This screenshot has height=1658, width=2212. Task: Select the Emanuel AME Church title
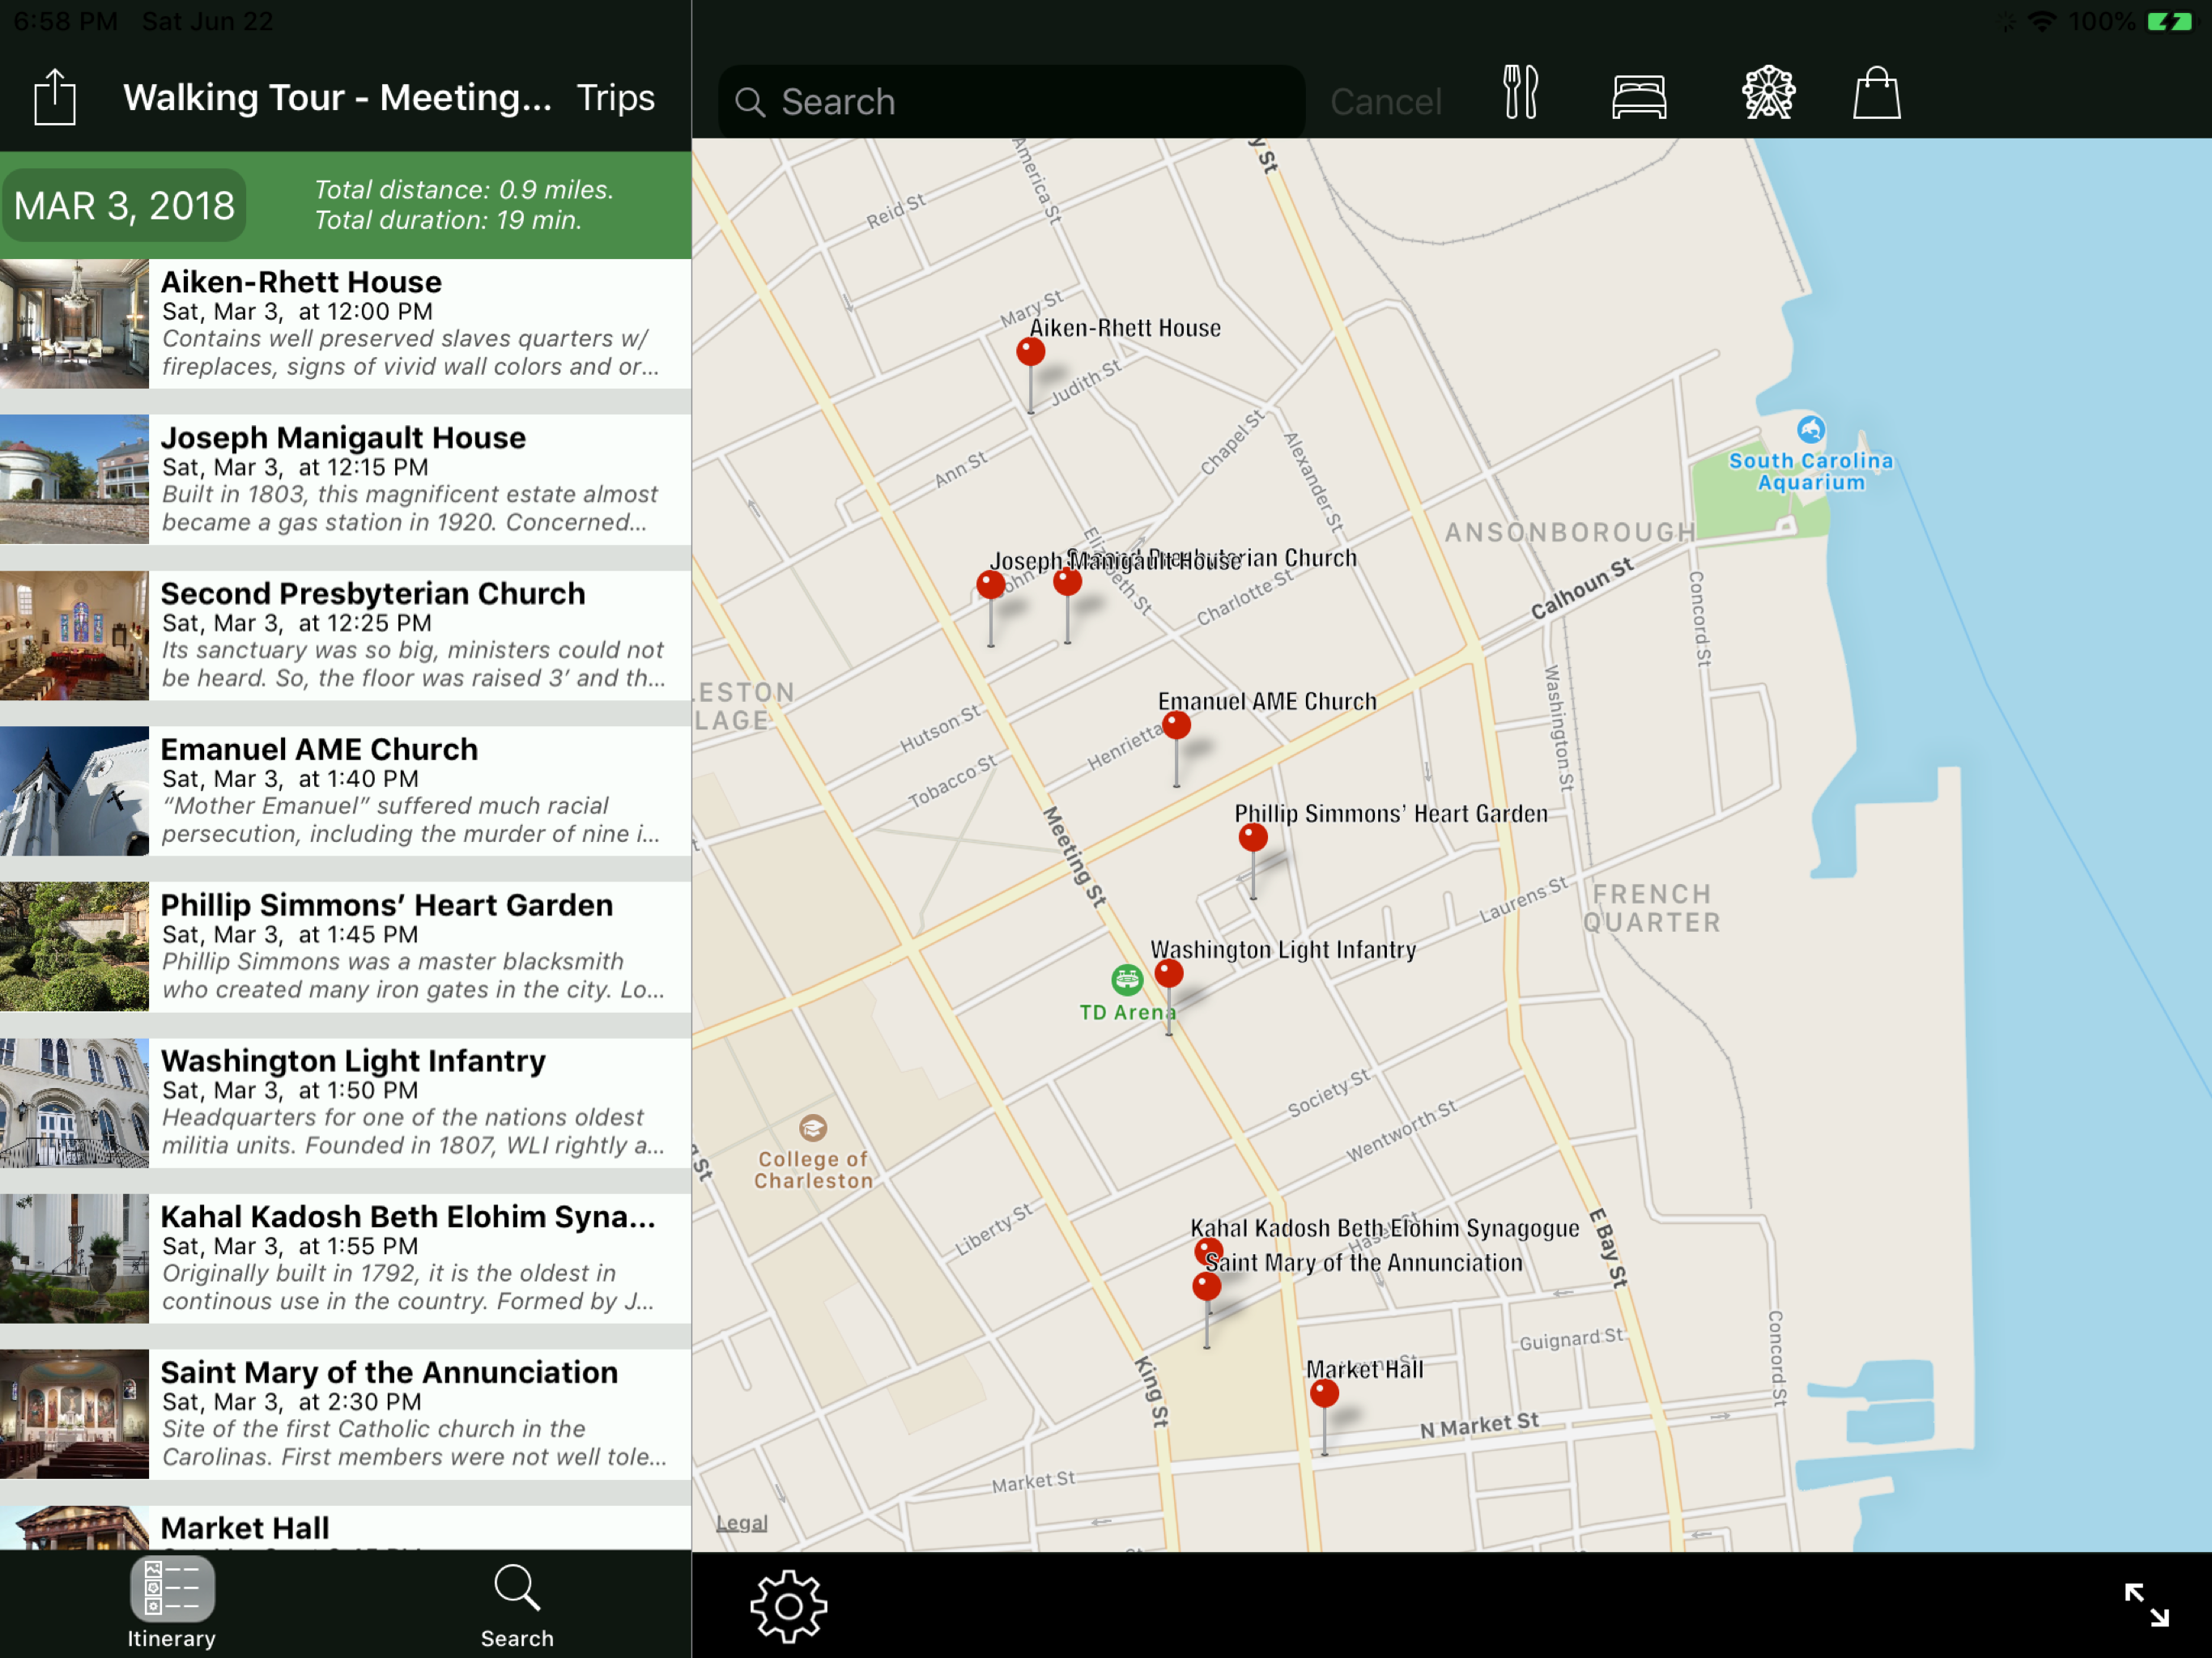pyautogui.click(x=319, y=749)
